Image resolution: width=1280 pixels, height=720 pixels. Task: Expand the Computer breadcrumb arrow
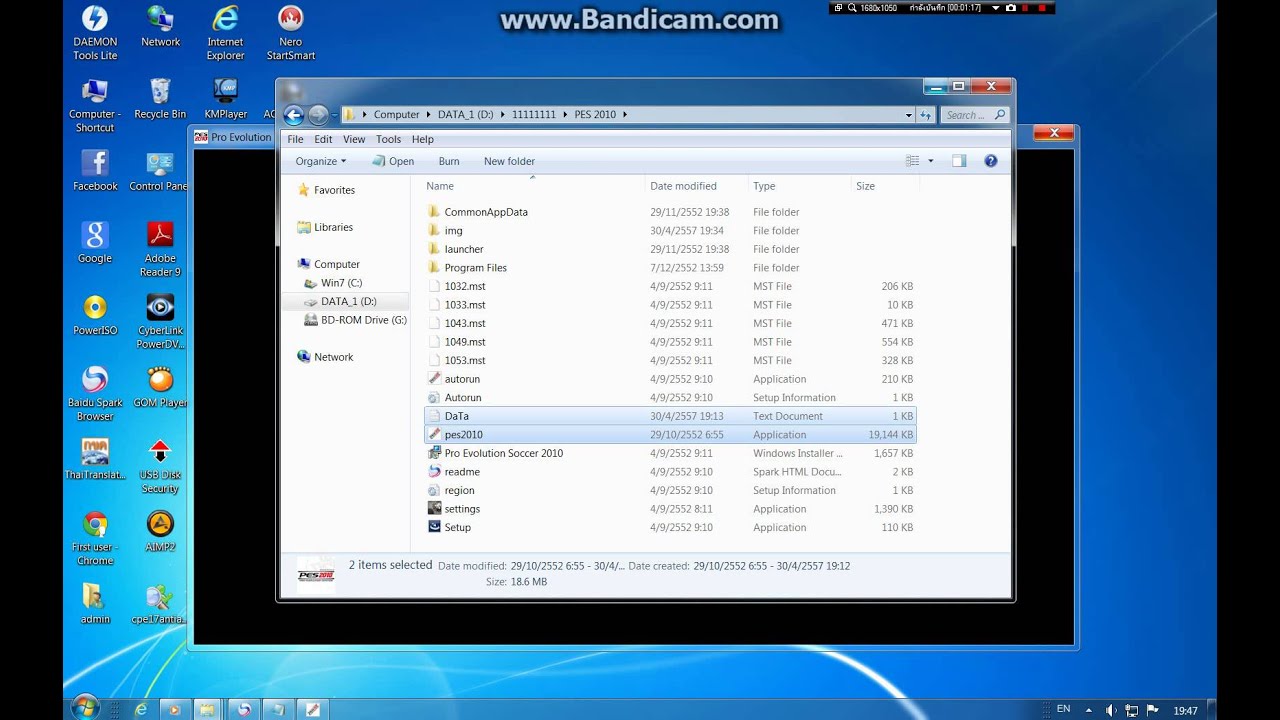428,115
